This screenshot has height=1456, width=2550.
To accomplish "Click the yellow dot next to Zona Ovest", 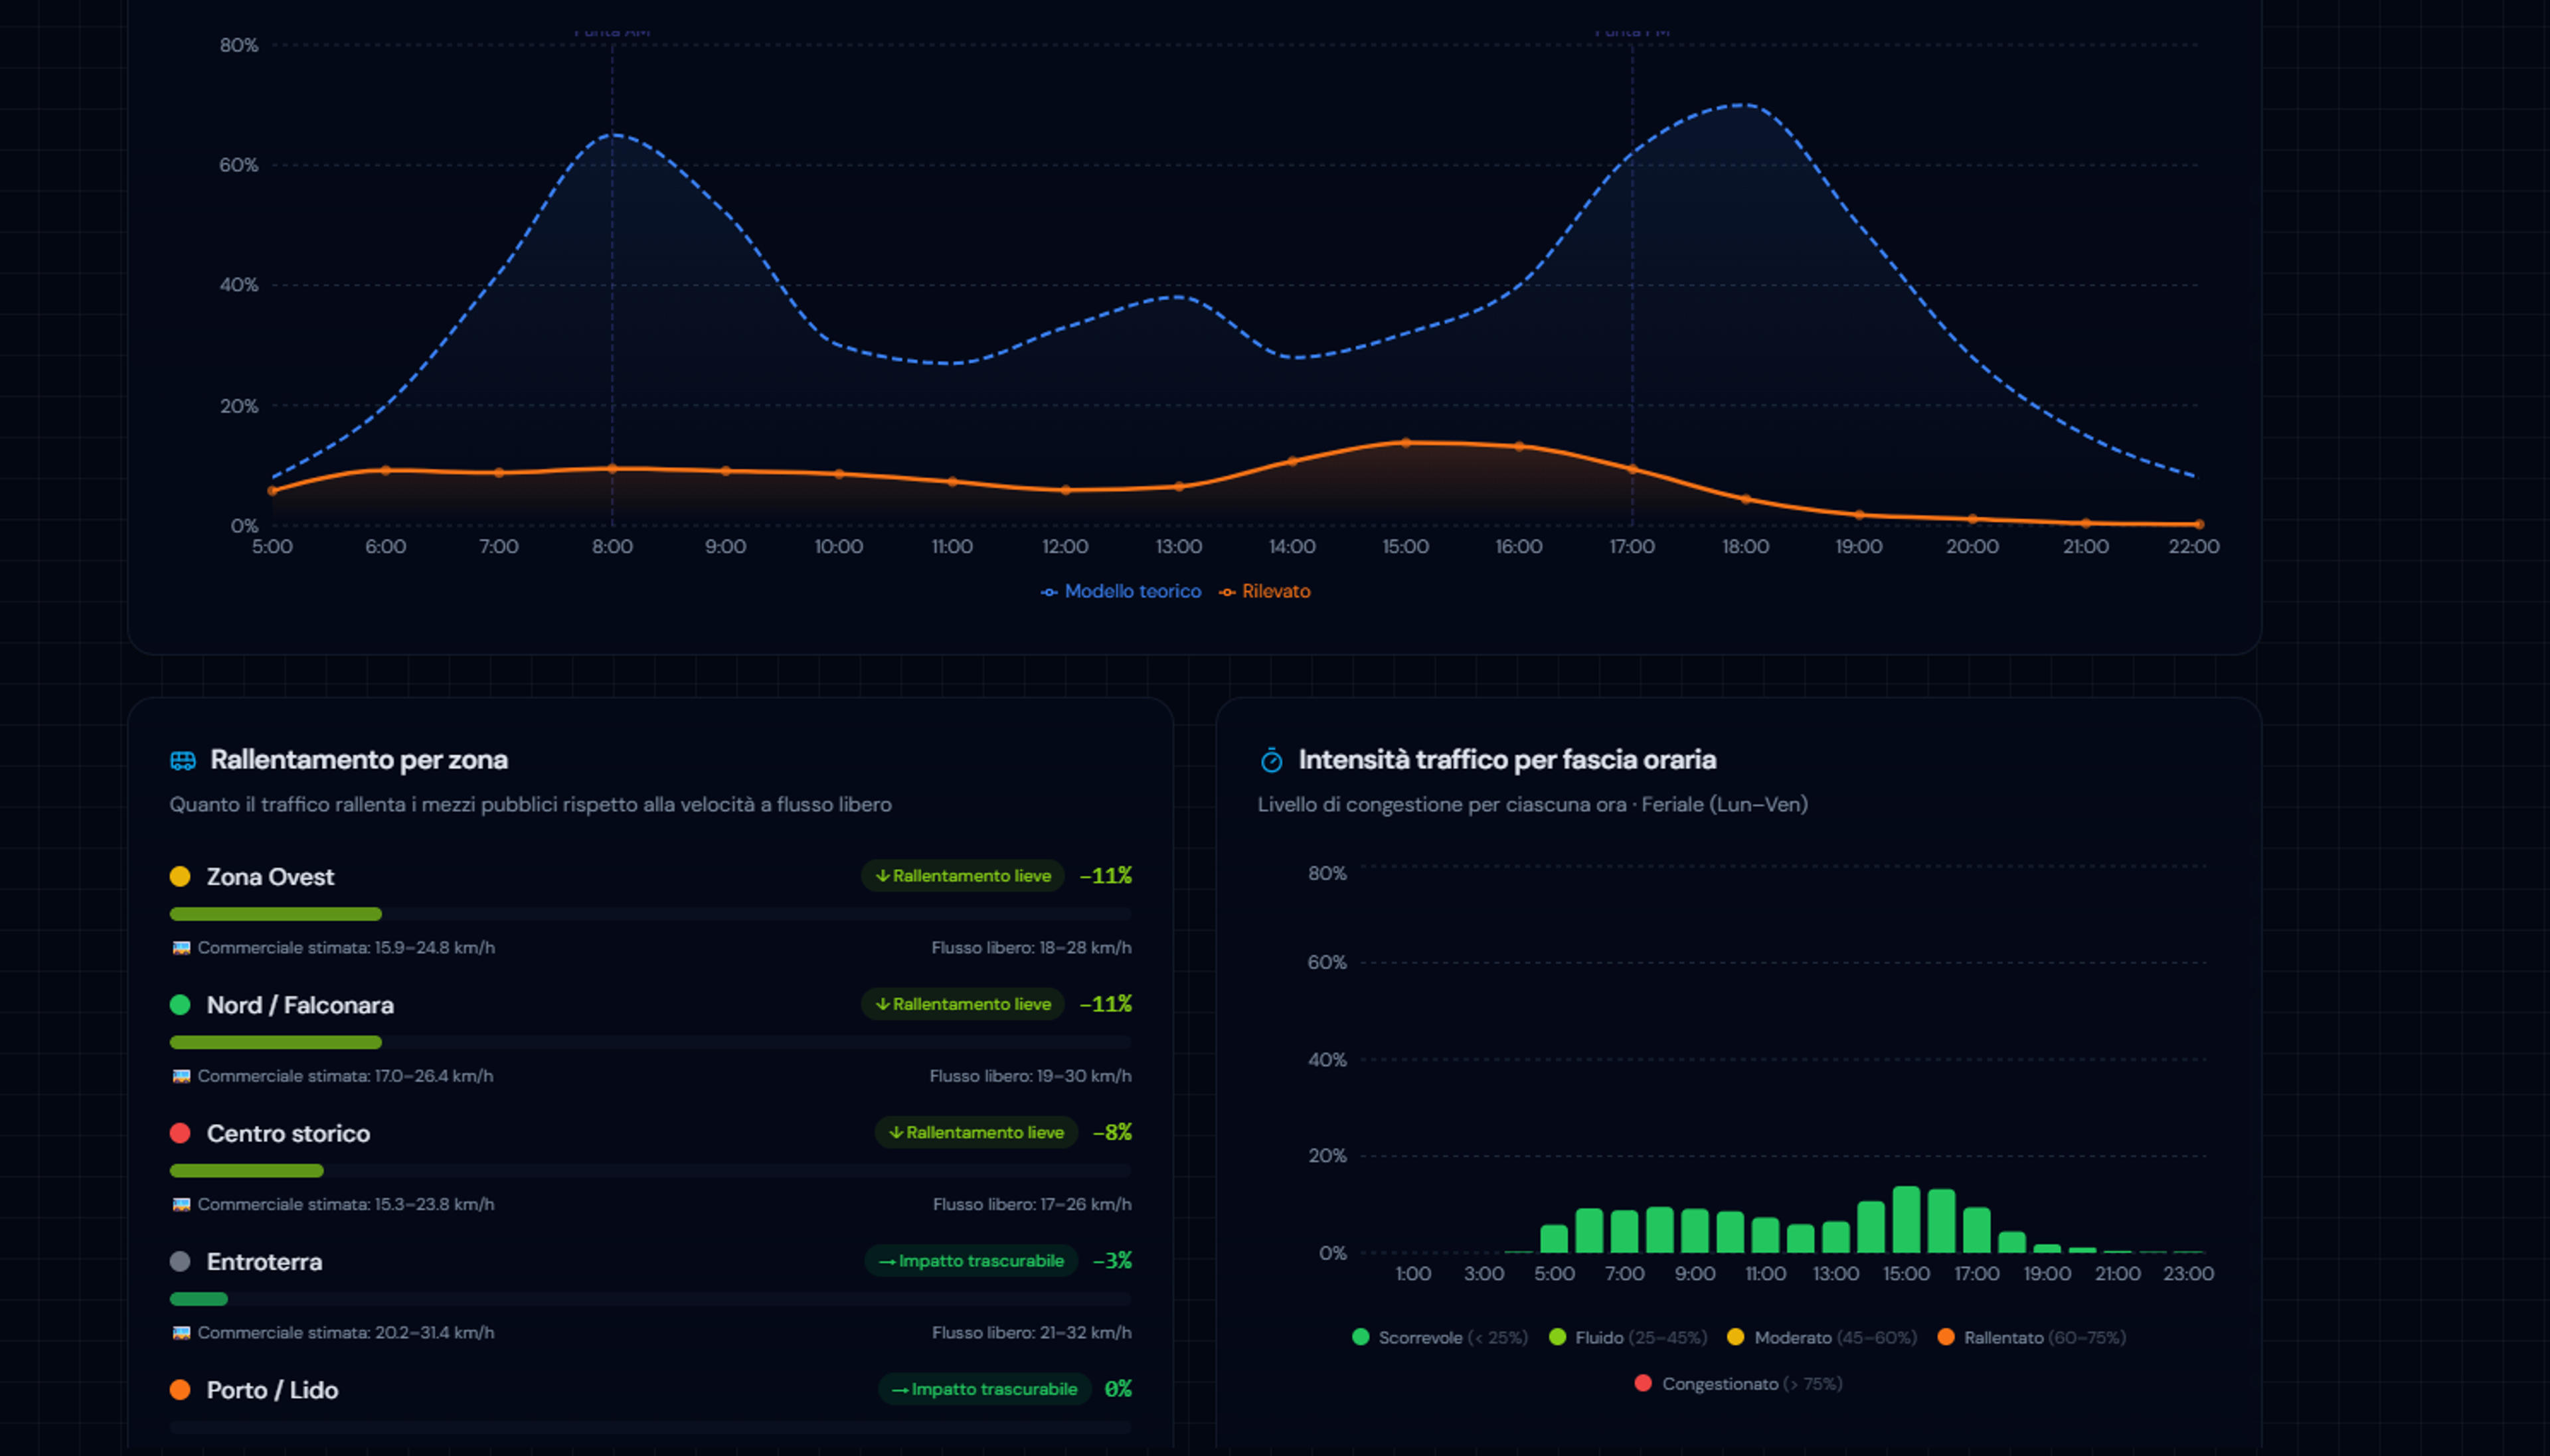I will [x=180, y=877].
